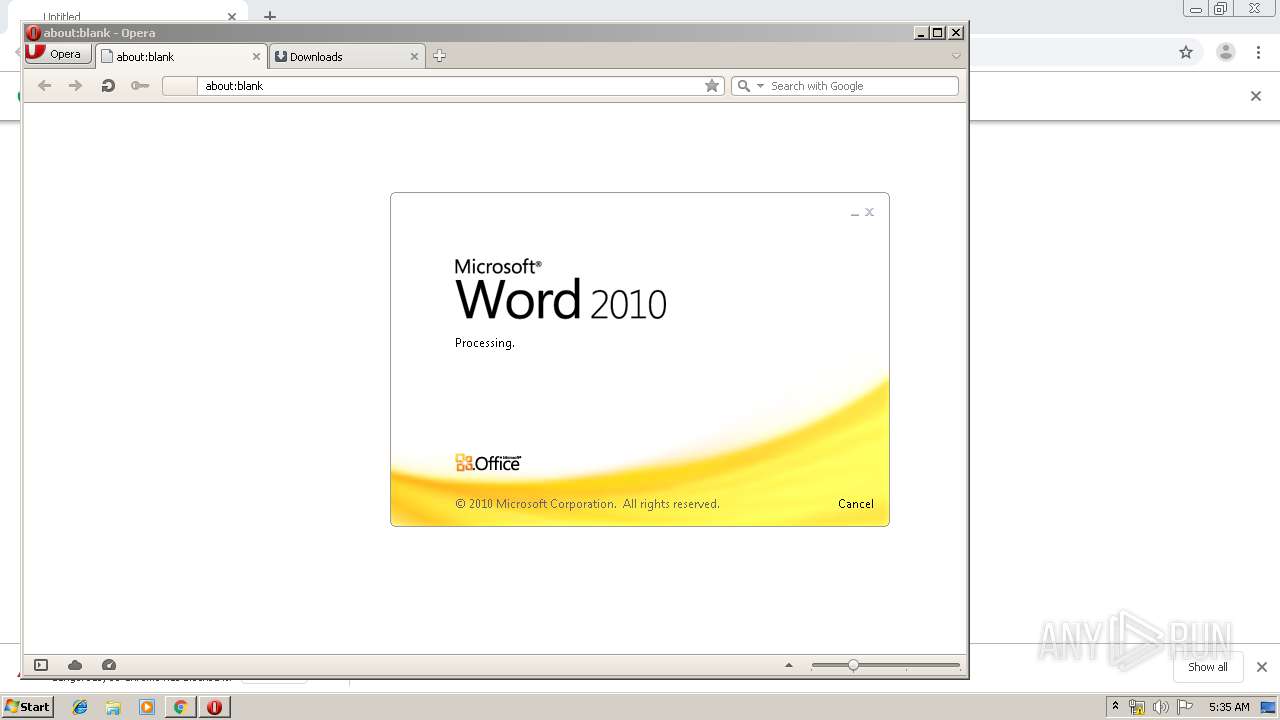Close the Untitled tab in Chrome

pos(232,17)
